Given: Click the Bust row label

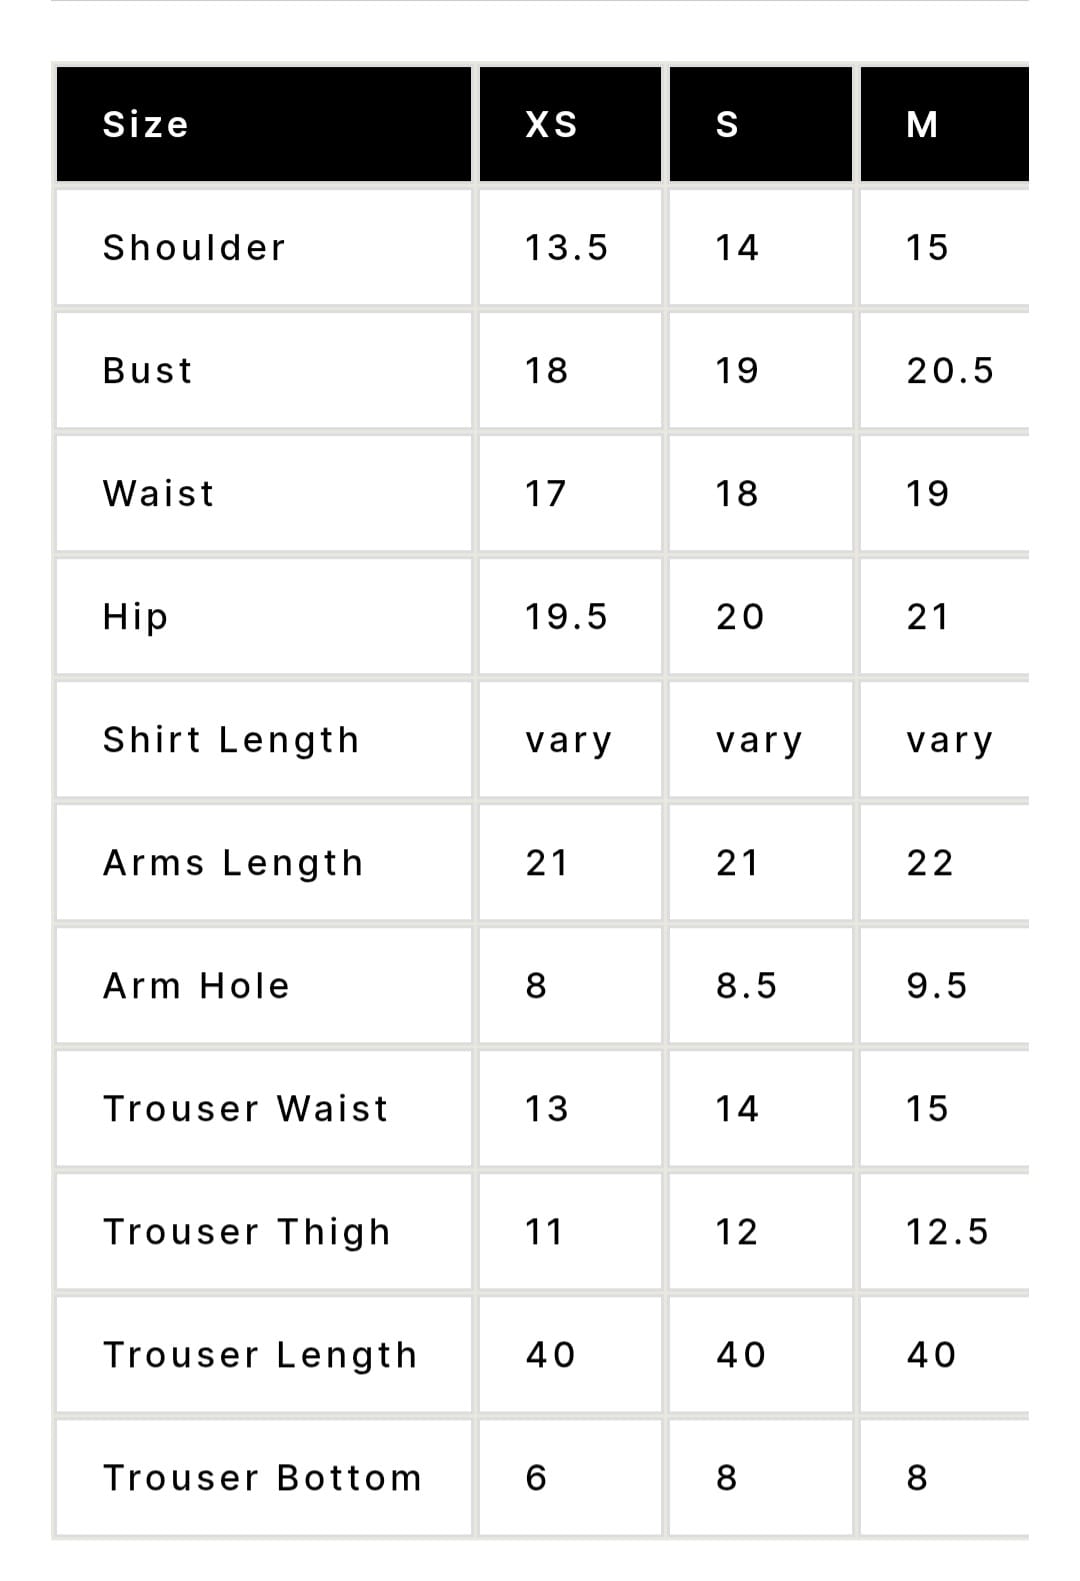Looking at the screenshot, I should coord(148,370).
